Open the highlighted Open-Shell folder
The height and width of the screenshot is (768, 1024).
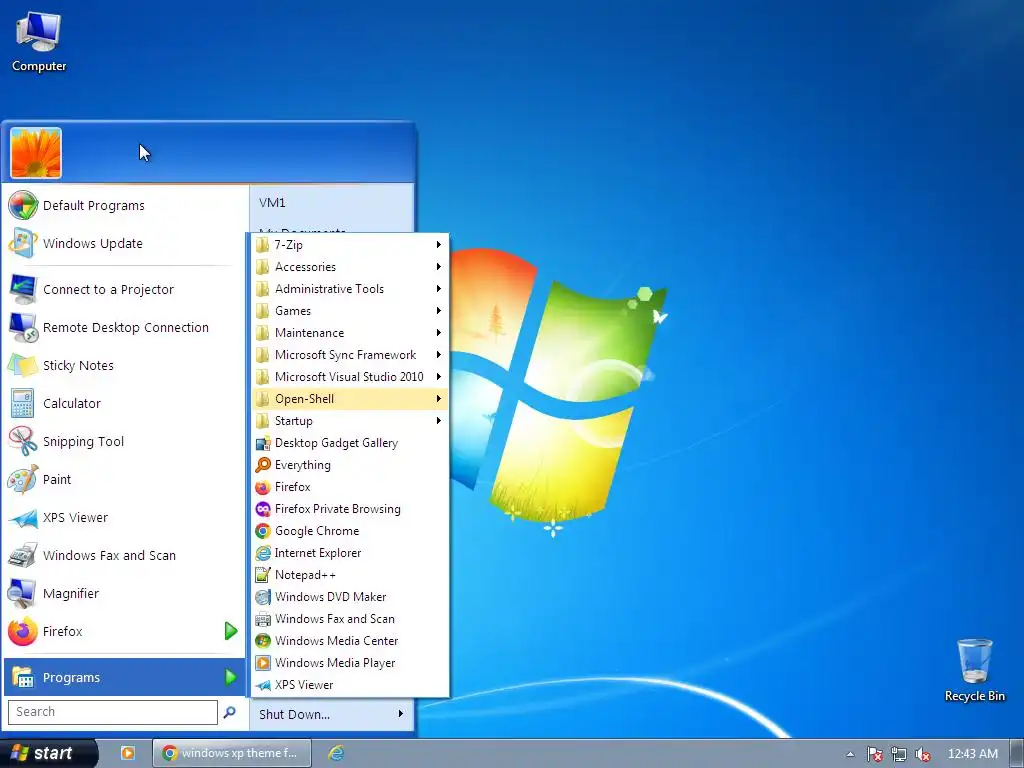350,399
